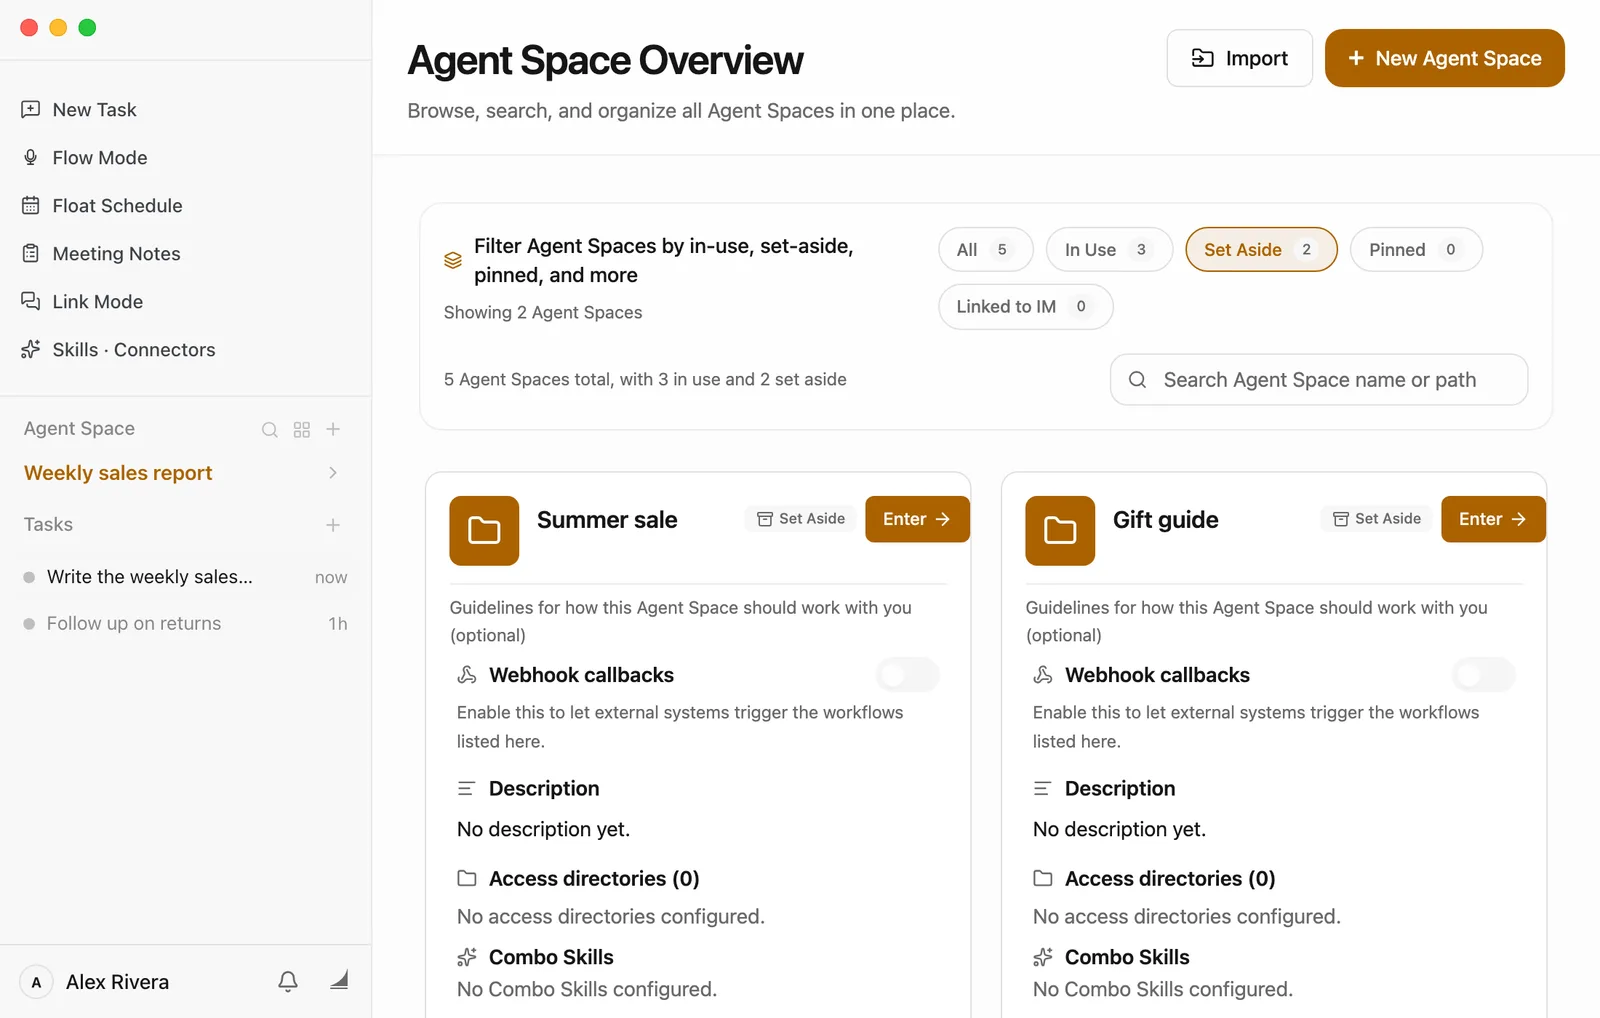
Task: Click the signal icon beside the bell
Action: pyautogui.click(x=339, y=980)
